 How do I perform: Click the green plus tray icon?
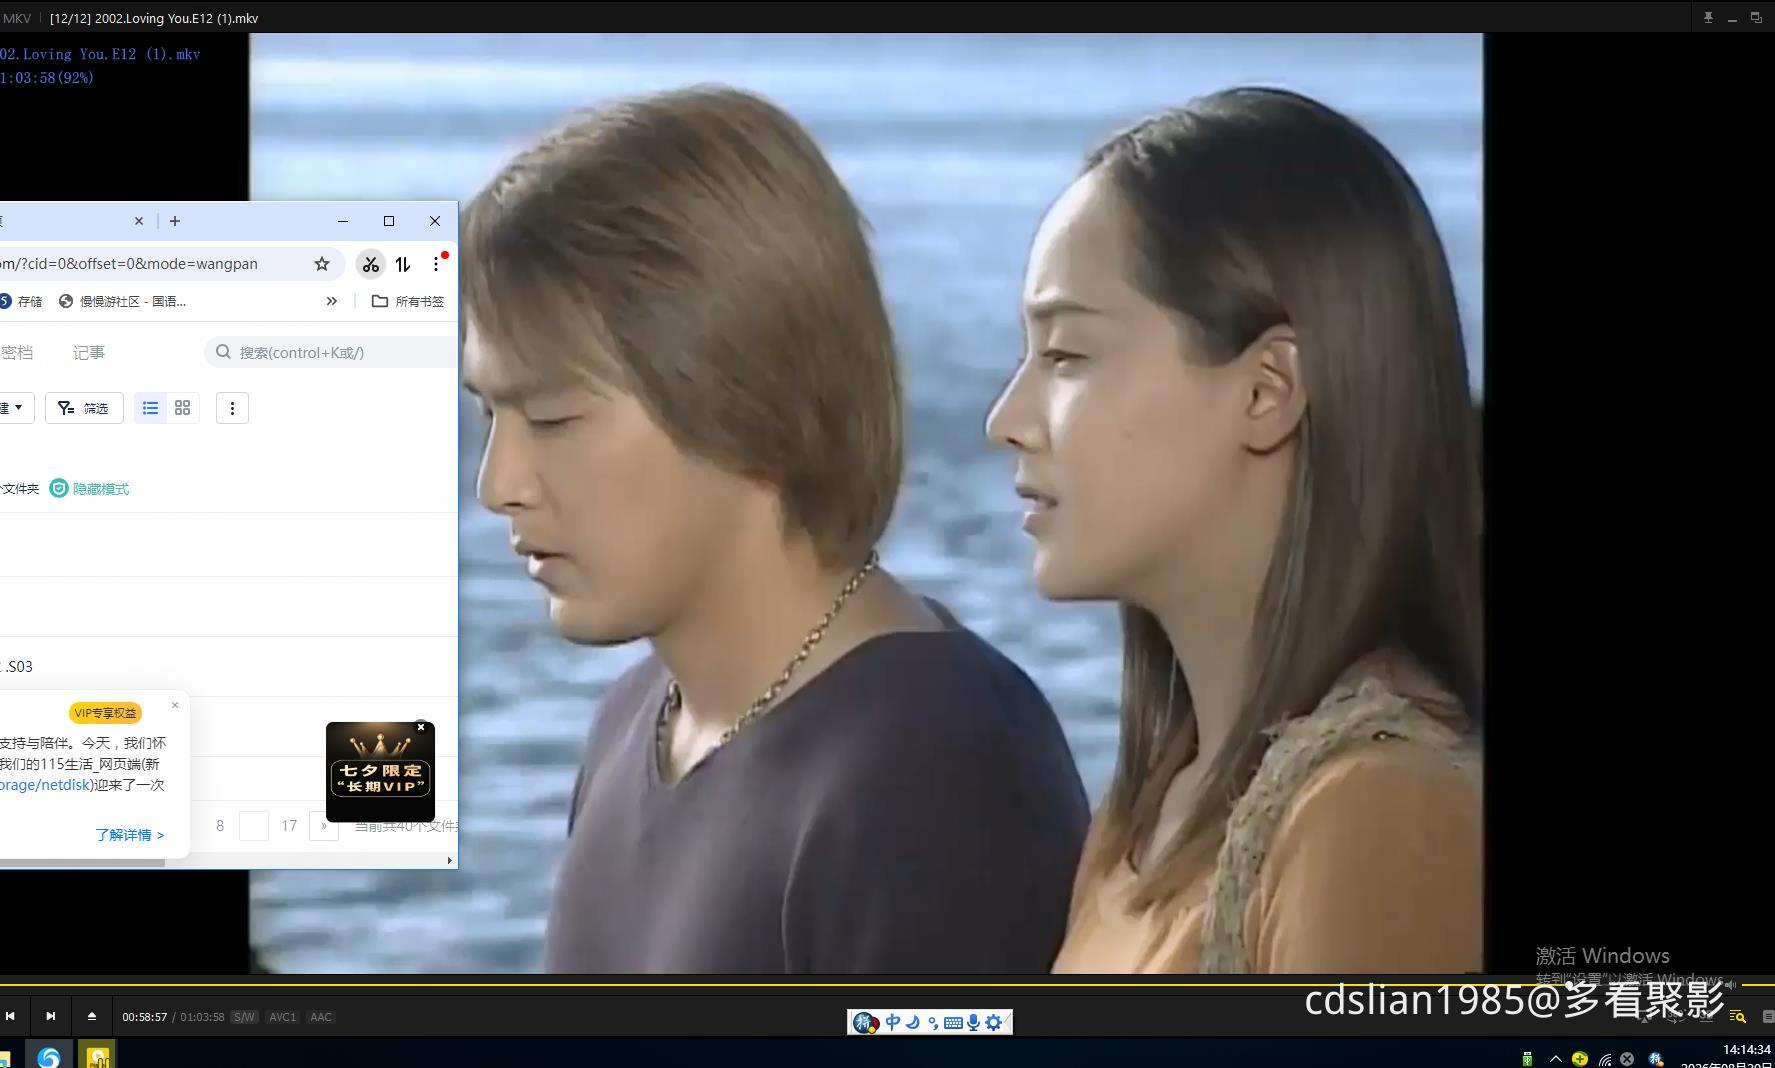(x=1580, y=1059)
